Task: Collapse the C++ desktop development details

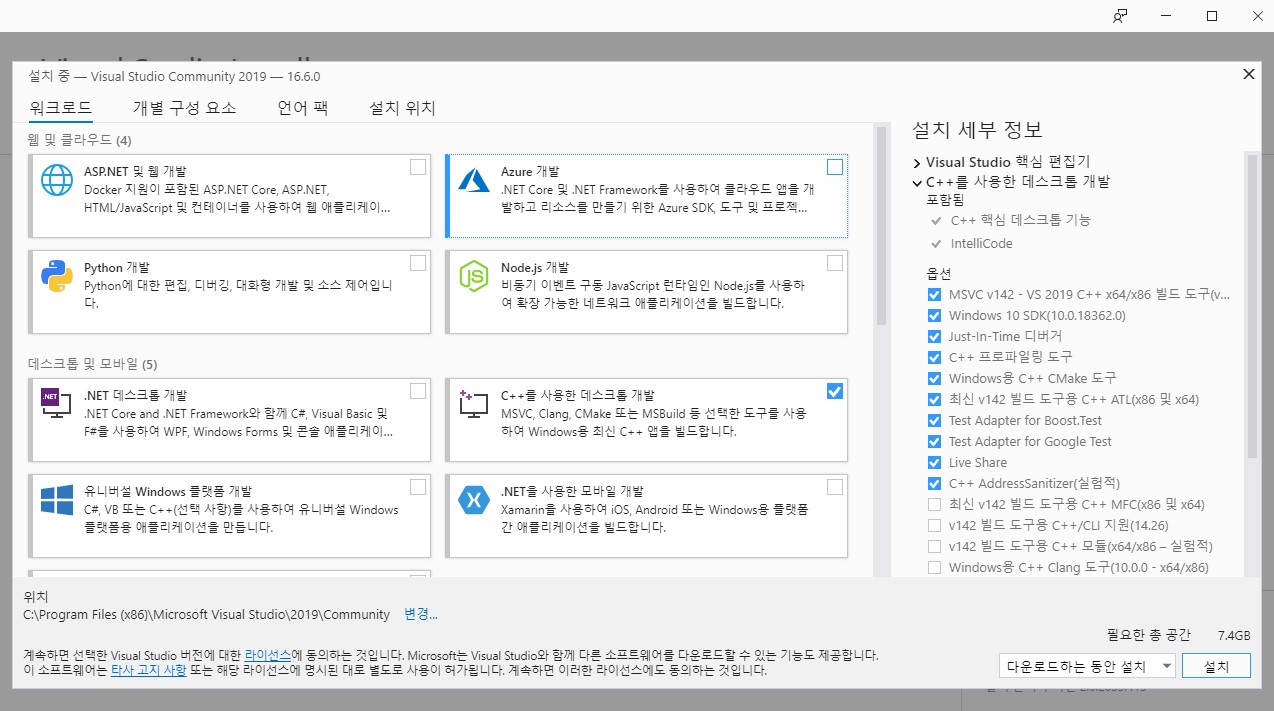Action: pyautogui.click(x=916, y=182)
